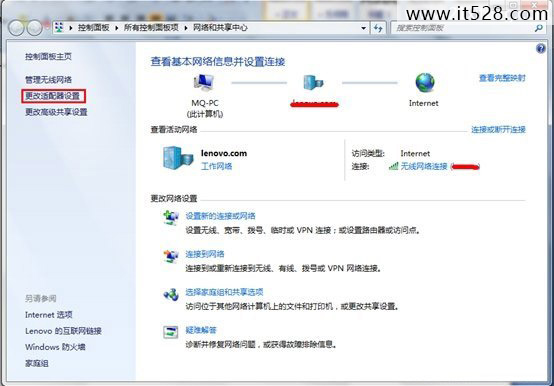Click the 查看基本网络信息并设置连接 heading
Image resolution: width=554 pixels, height=386 pixels.
click(218, 62)
